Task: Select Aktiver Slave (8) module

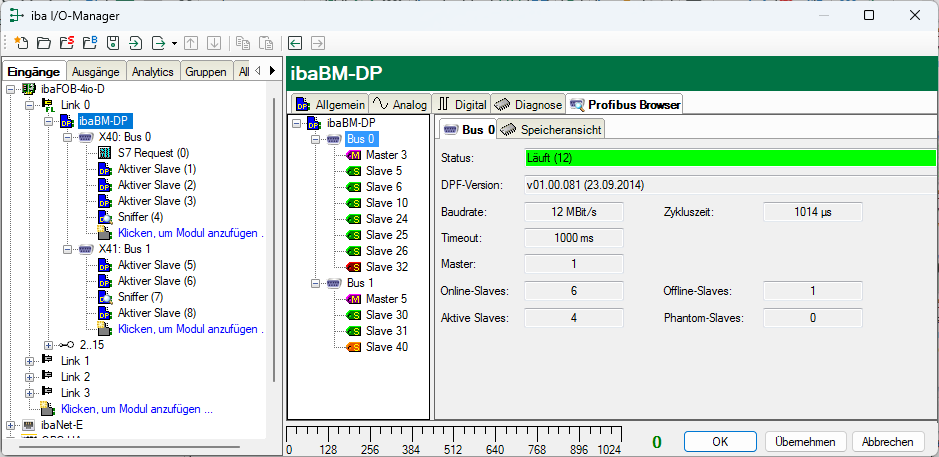Action: point(157,313)
